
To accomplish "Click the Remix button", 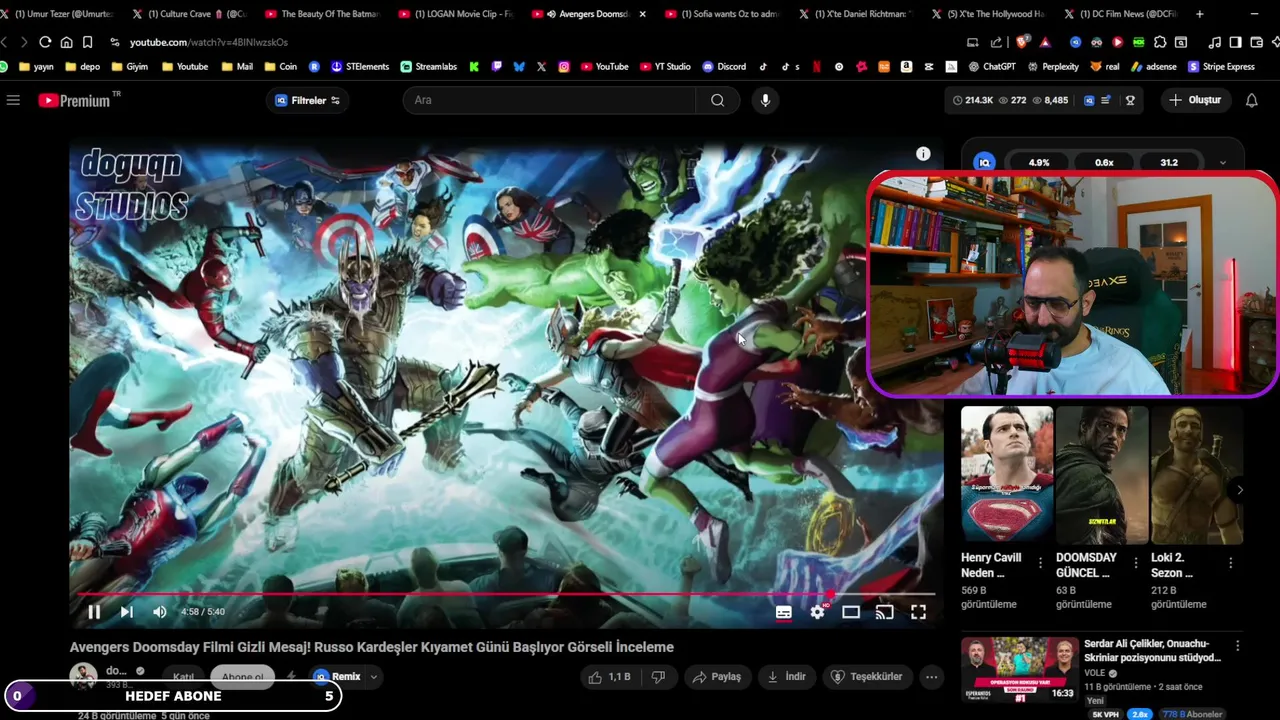I will 337,677.
